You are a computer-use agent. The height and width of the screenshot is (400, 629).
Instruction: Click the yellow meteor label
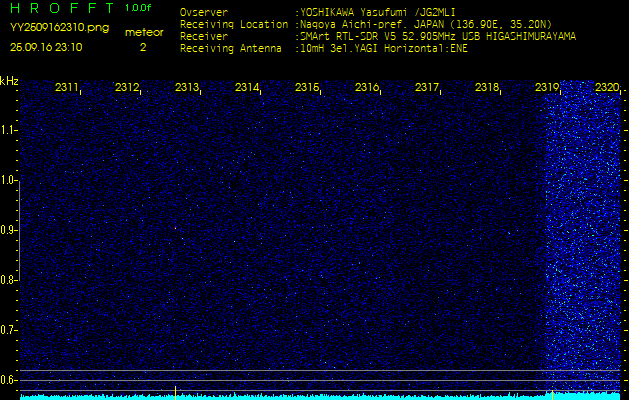pyautogui.click(x=143, y=32)
